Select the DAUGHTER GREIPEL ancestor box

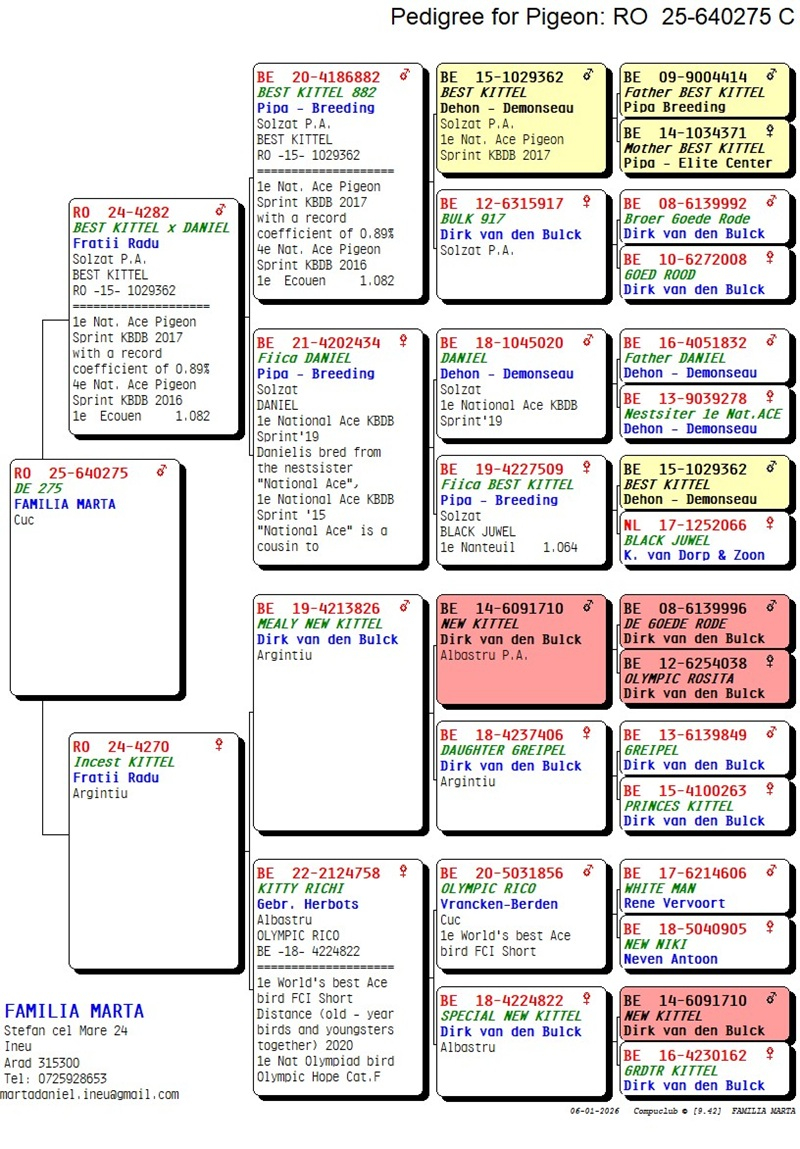[521, 775]
